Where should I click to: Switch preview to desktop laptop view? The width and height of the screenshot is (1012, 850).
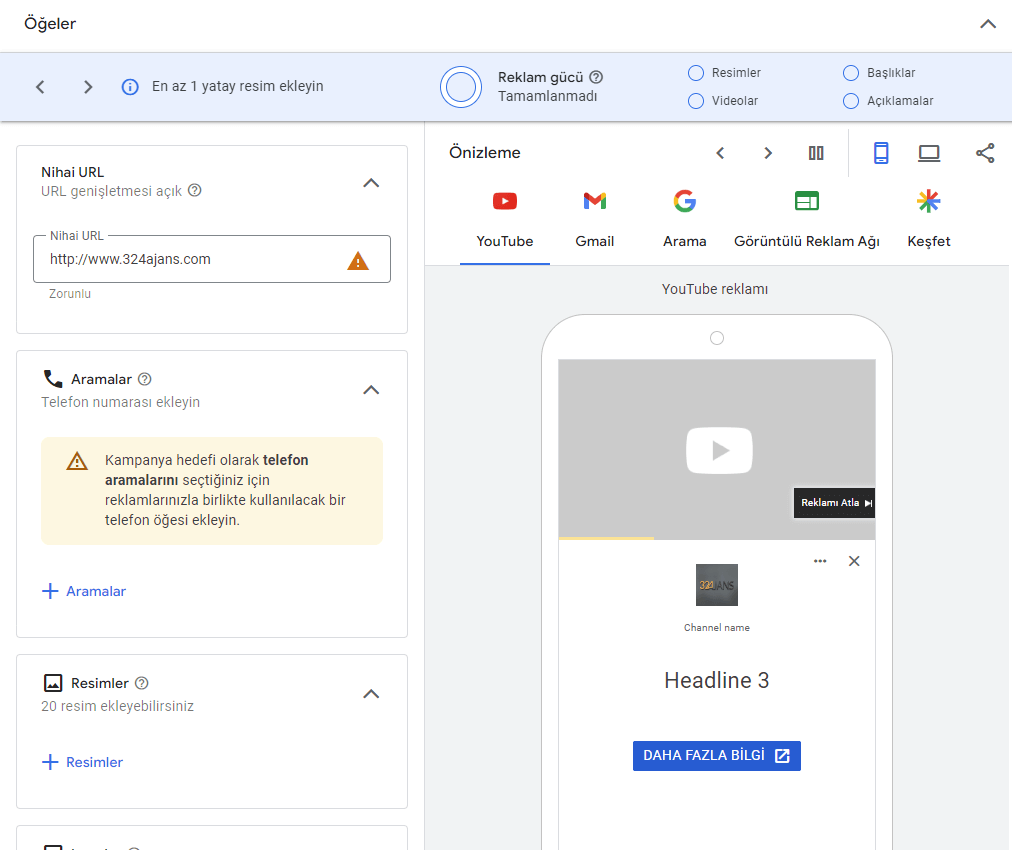[x=929, y=153]
